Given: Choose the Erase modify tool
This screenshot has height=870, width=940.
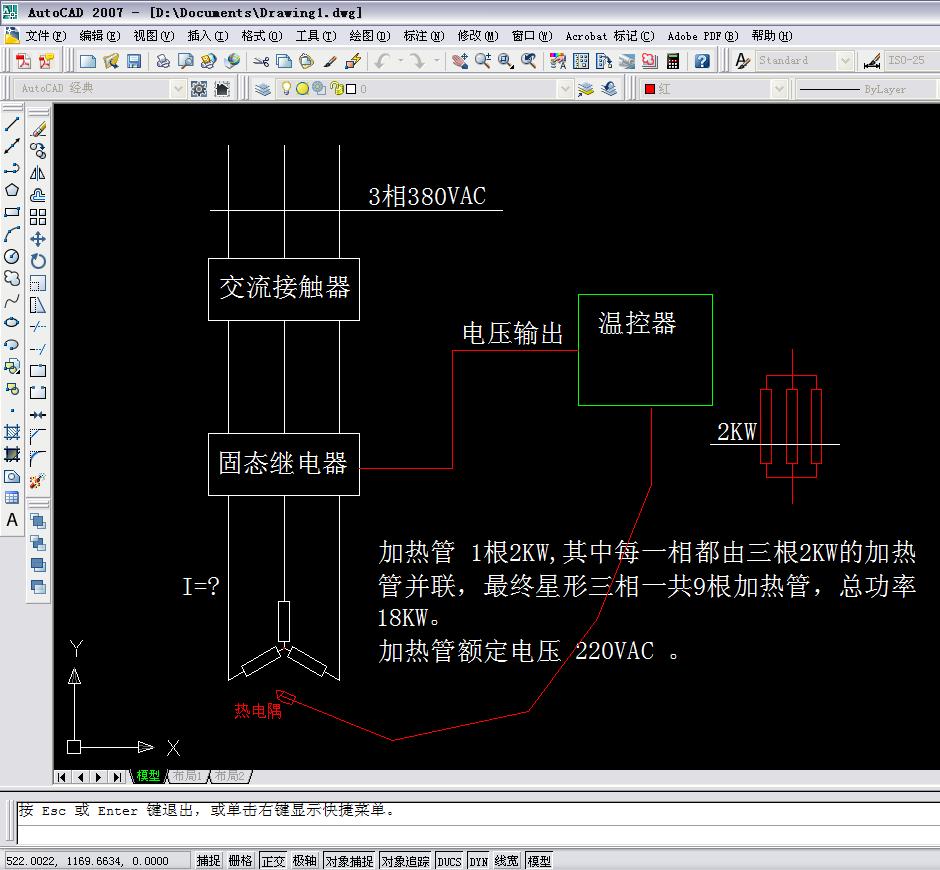Looking at the screenshot, I should [x=38, y=129].
